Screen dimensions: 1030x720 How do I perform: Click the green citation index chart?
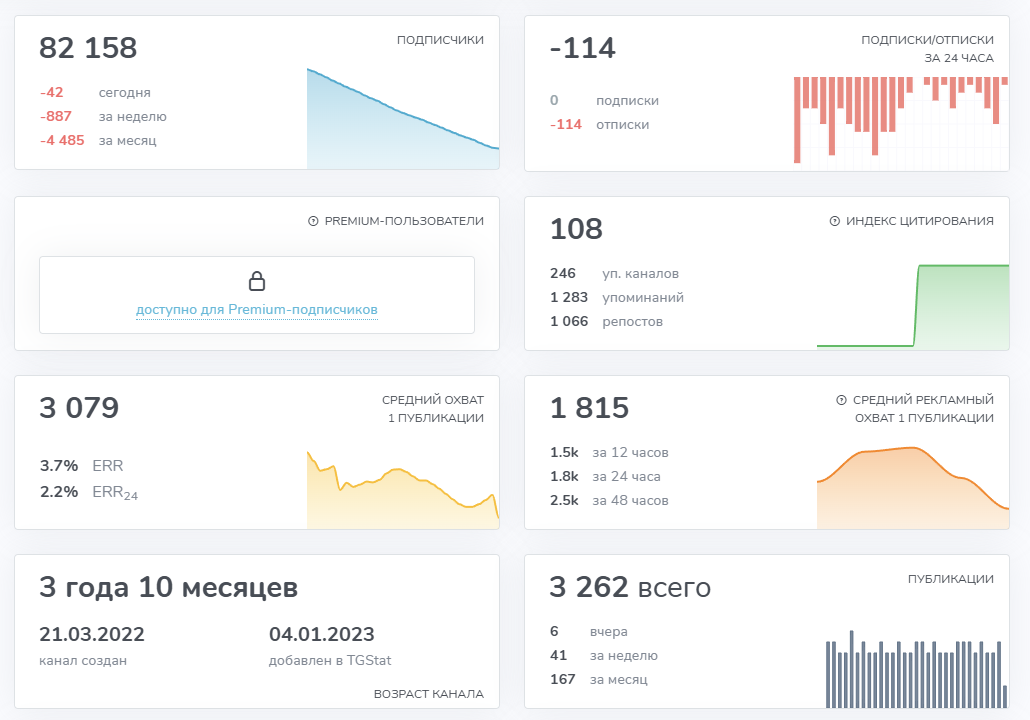pos(913,307)
